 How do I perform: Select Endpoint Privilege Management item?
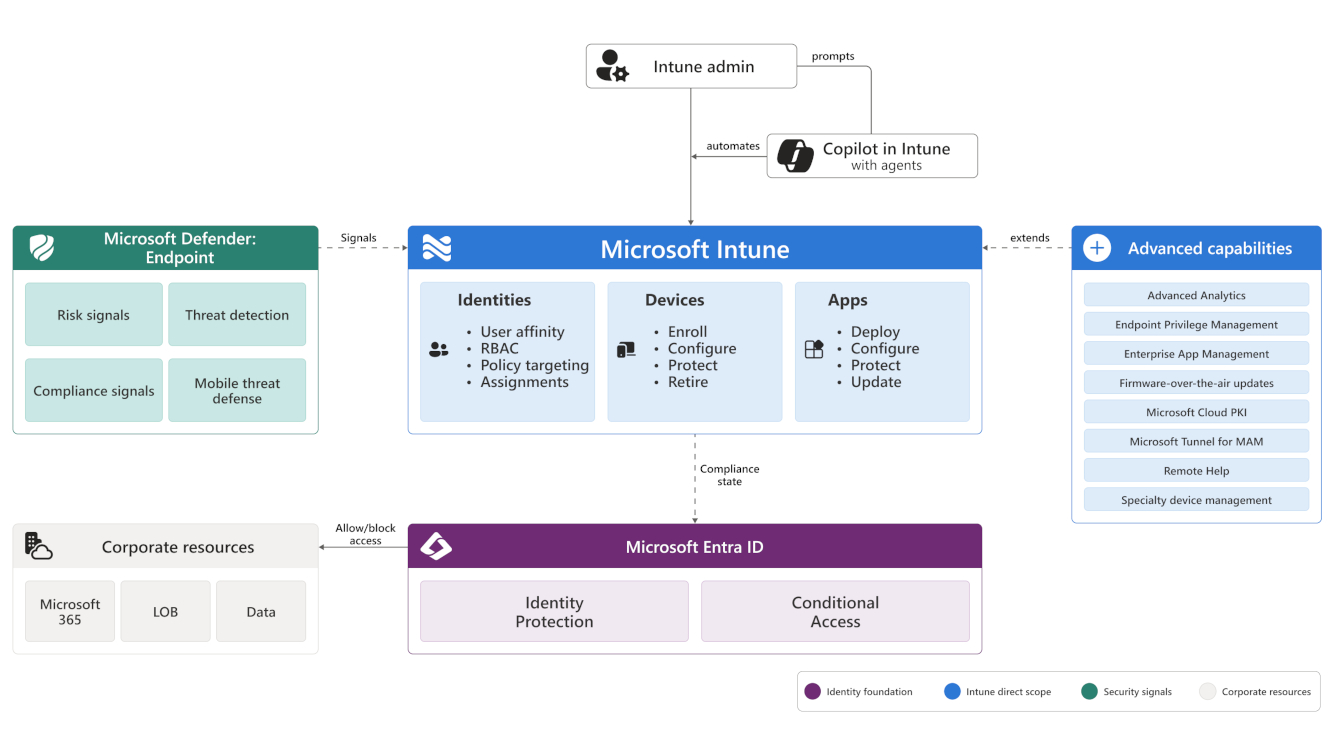click(x=1196, y=324)
